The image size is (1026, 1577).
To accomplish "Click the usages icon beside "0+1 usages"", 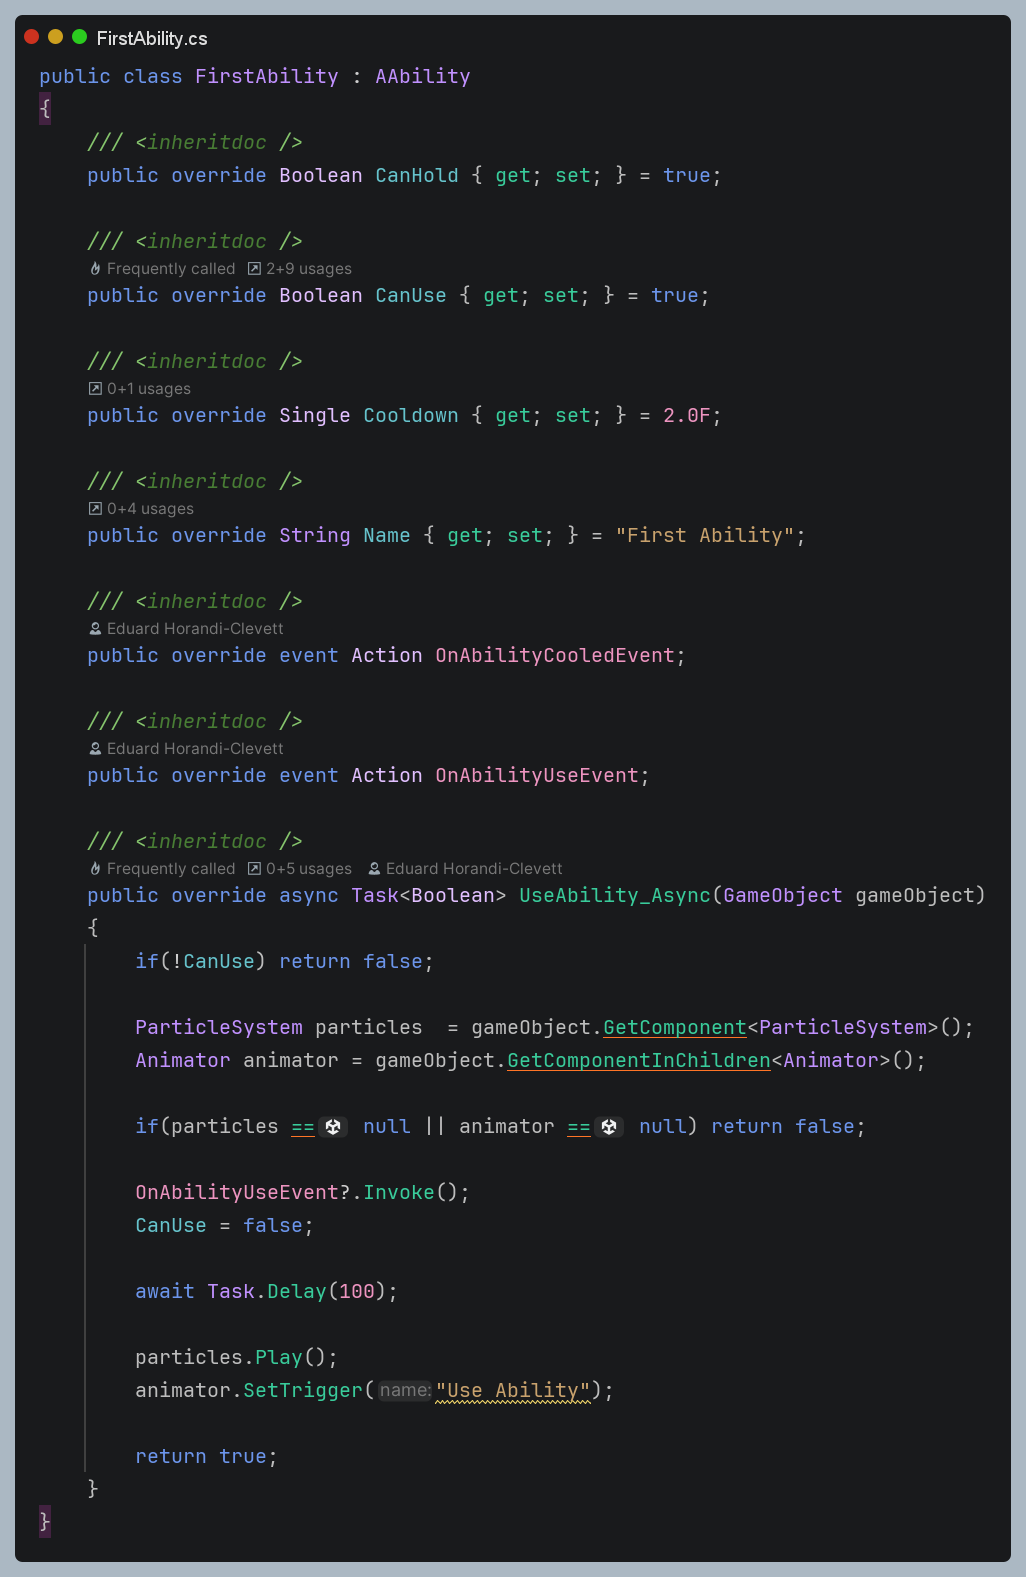I will [95, 389].
